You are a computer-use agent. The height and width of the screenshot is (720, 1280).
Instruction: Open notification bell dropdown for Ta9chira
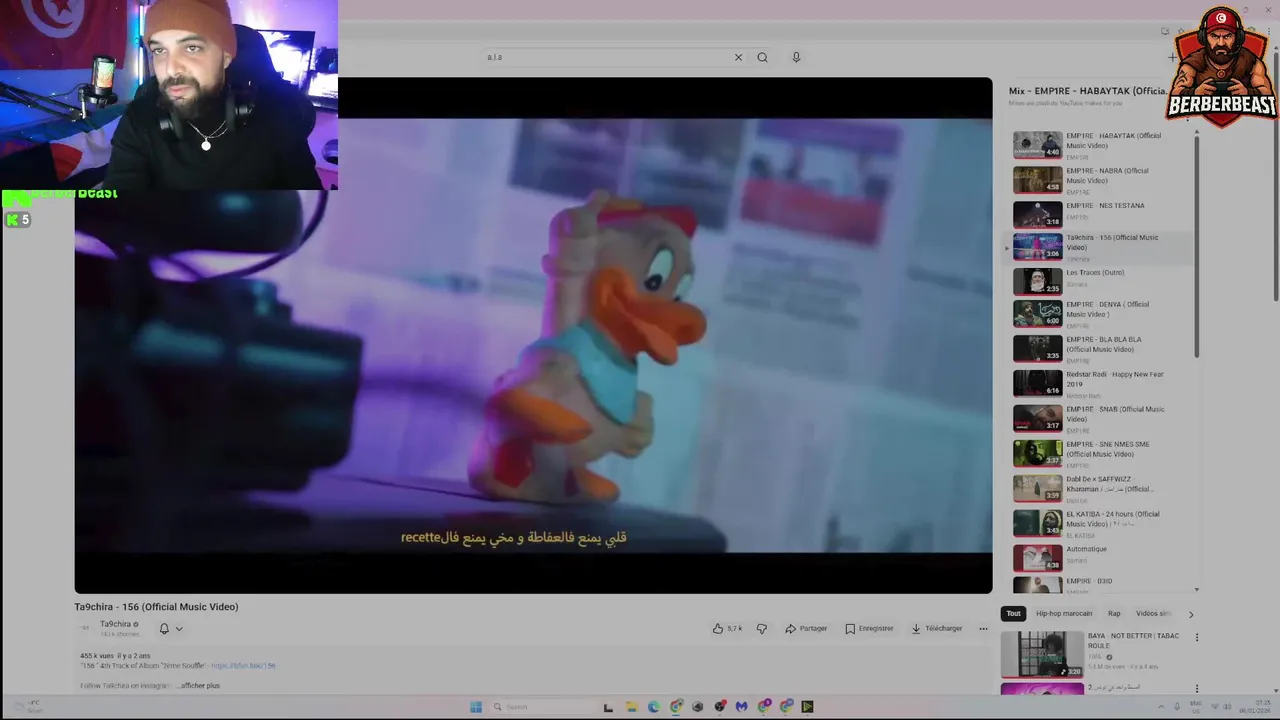pyautogui.click(x=171, y=628)
